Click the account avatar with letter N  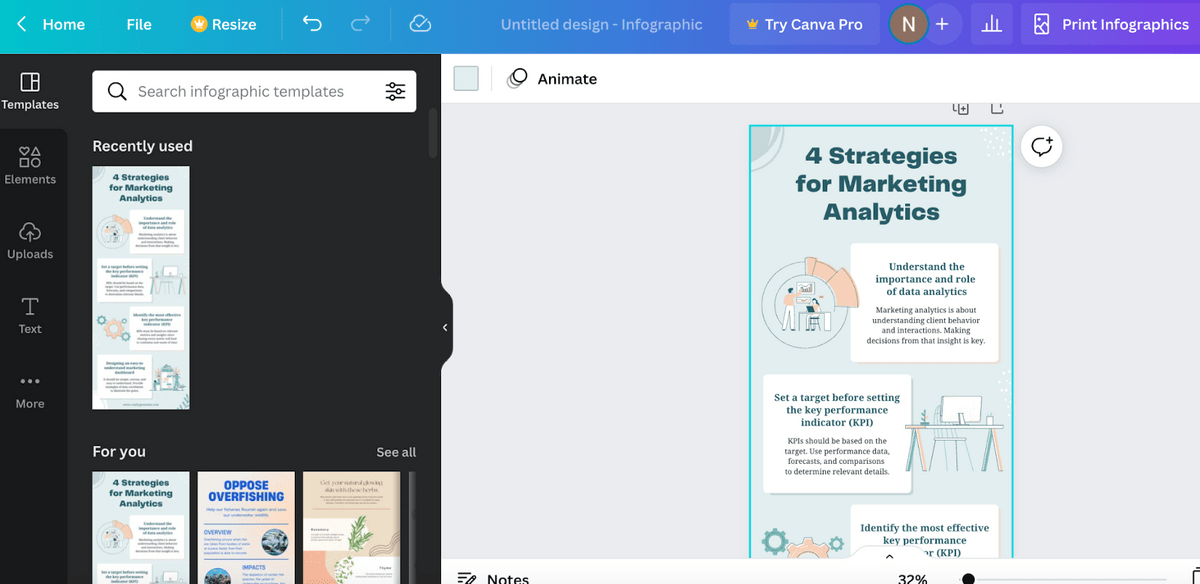[x=908, y=24]
